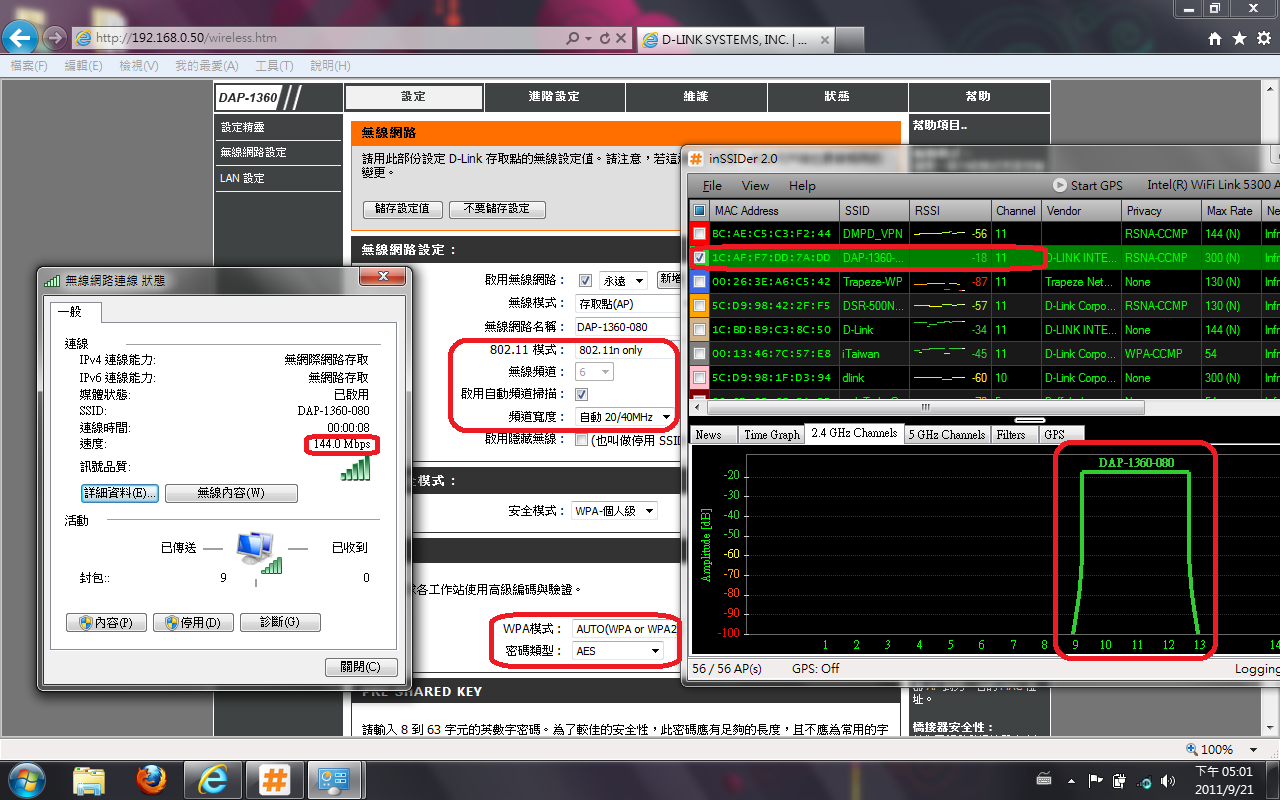
Task: Switch to the Time Graph tab
Action: coord(771,435)
